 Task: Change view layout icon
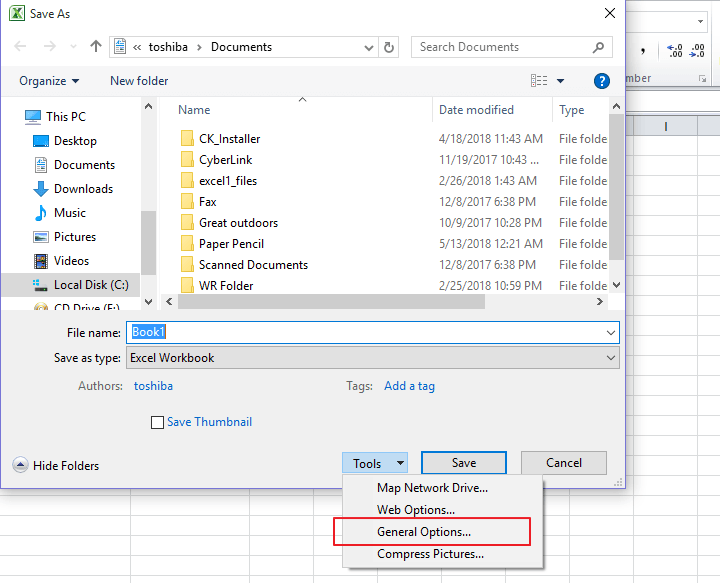[x=539, y=81]
